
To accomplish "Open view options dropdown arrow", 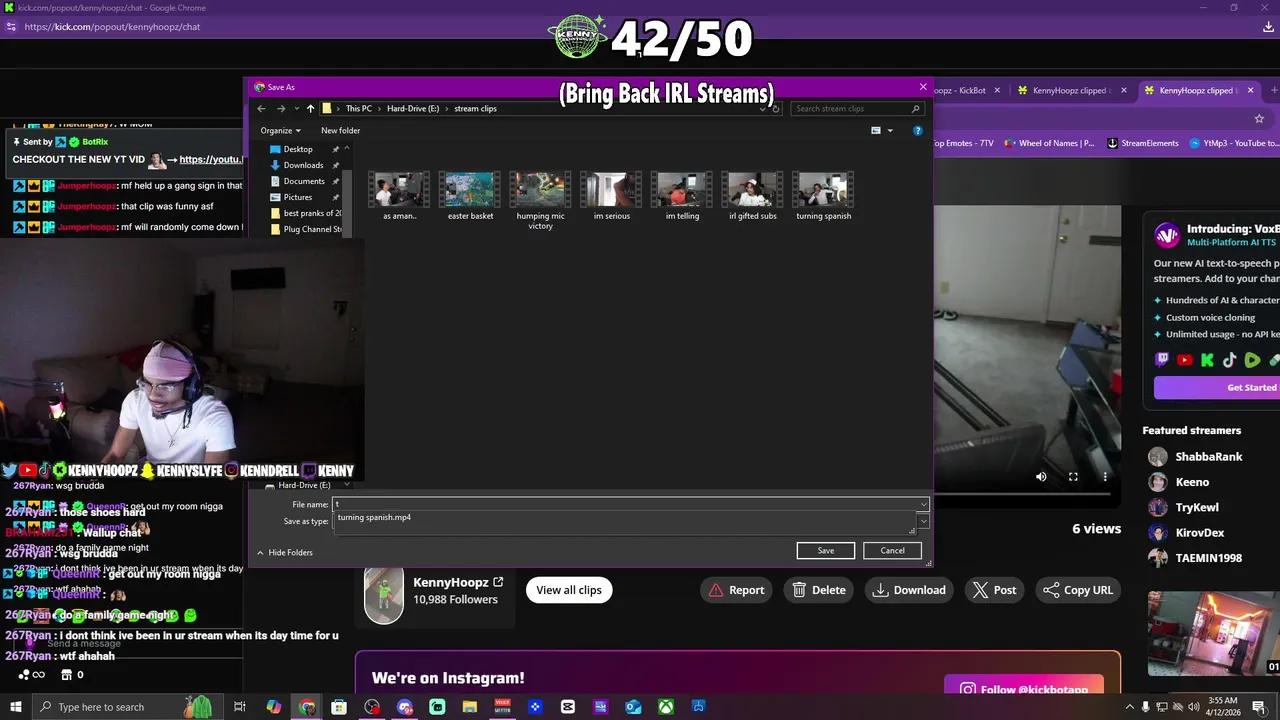I will click(890, 130).
